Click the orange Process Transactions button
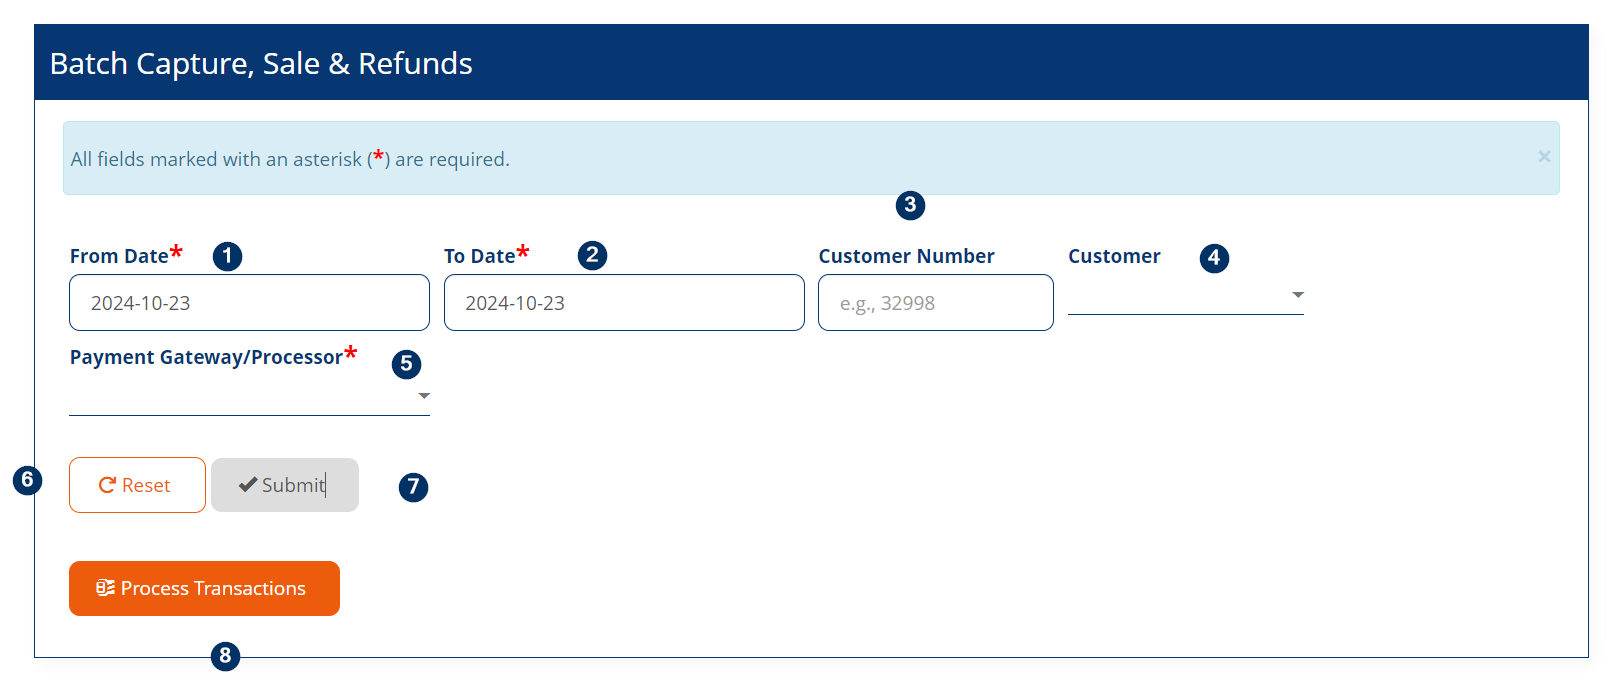The height and width of the screenshot is (685, 1617). [x=204, y=588]
